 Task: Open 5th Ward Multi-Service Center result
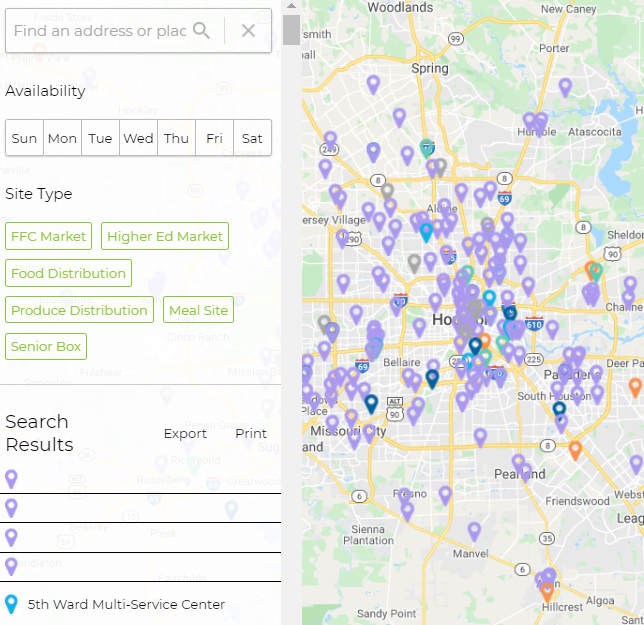pos(126,604)
